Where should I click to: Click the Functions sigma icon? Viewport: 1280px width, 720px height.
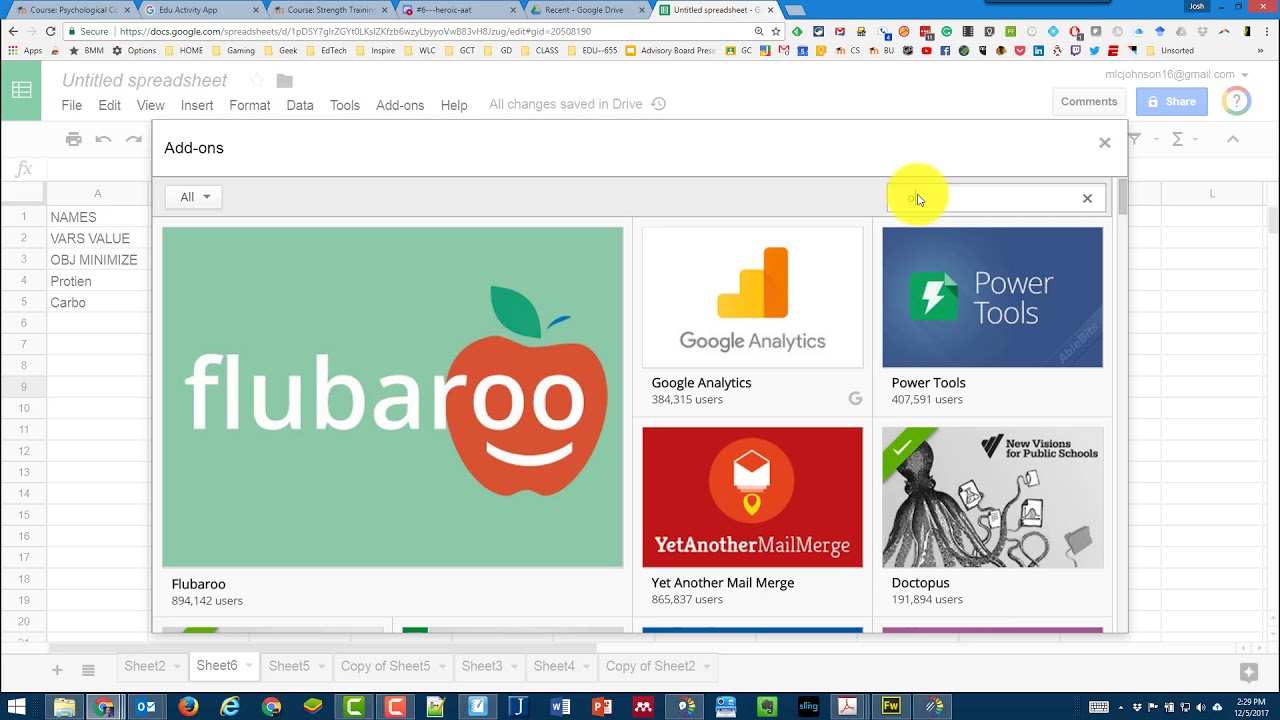(x=1178, y=139)
